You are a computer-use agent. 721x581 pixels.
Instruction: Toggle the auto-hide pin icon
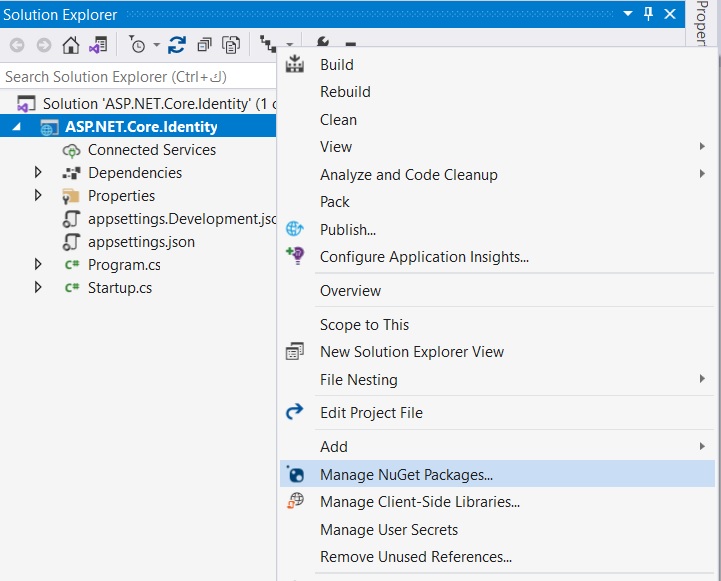click(x=648, y=14)
